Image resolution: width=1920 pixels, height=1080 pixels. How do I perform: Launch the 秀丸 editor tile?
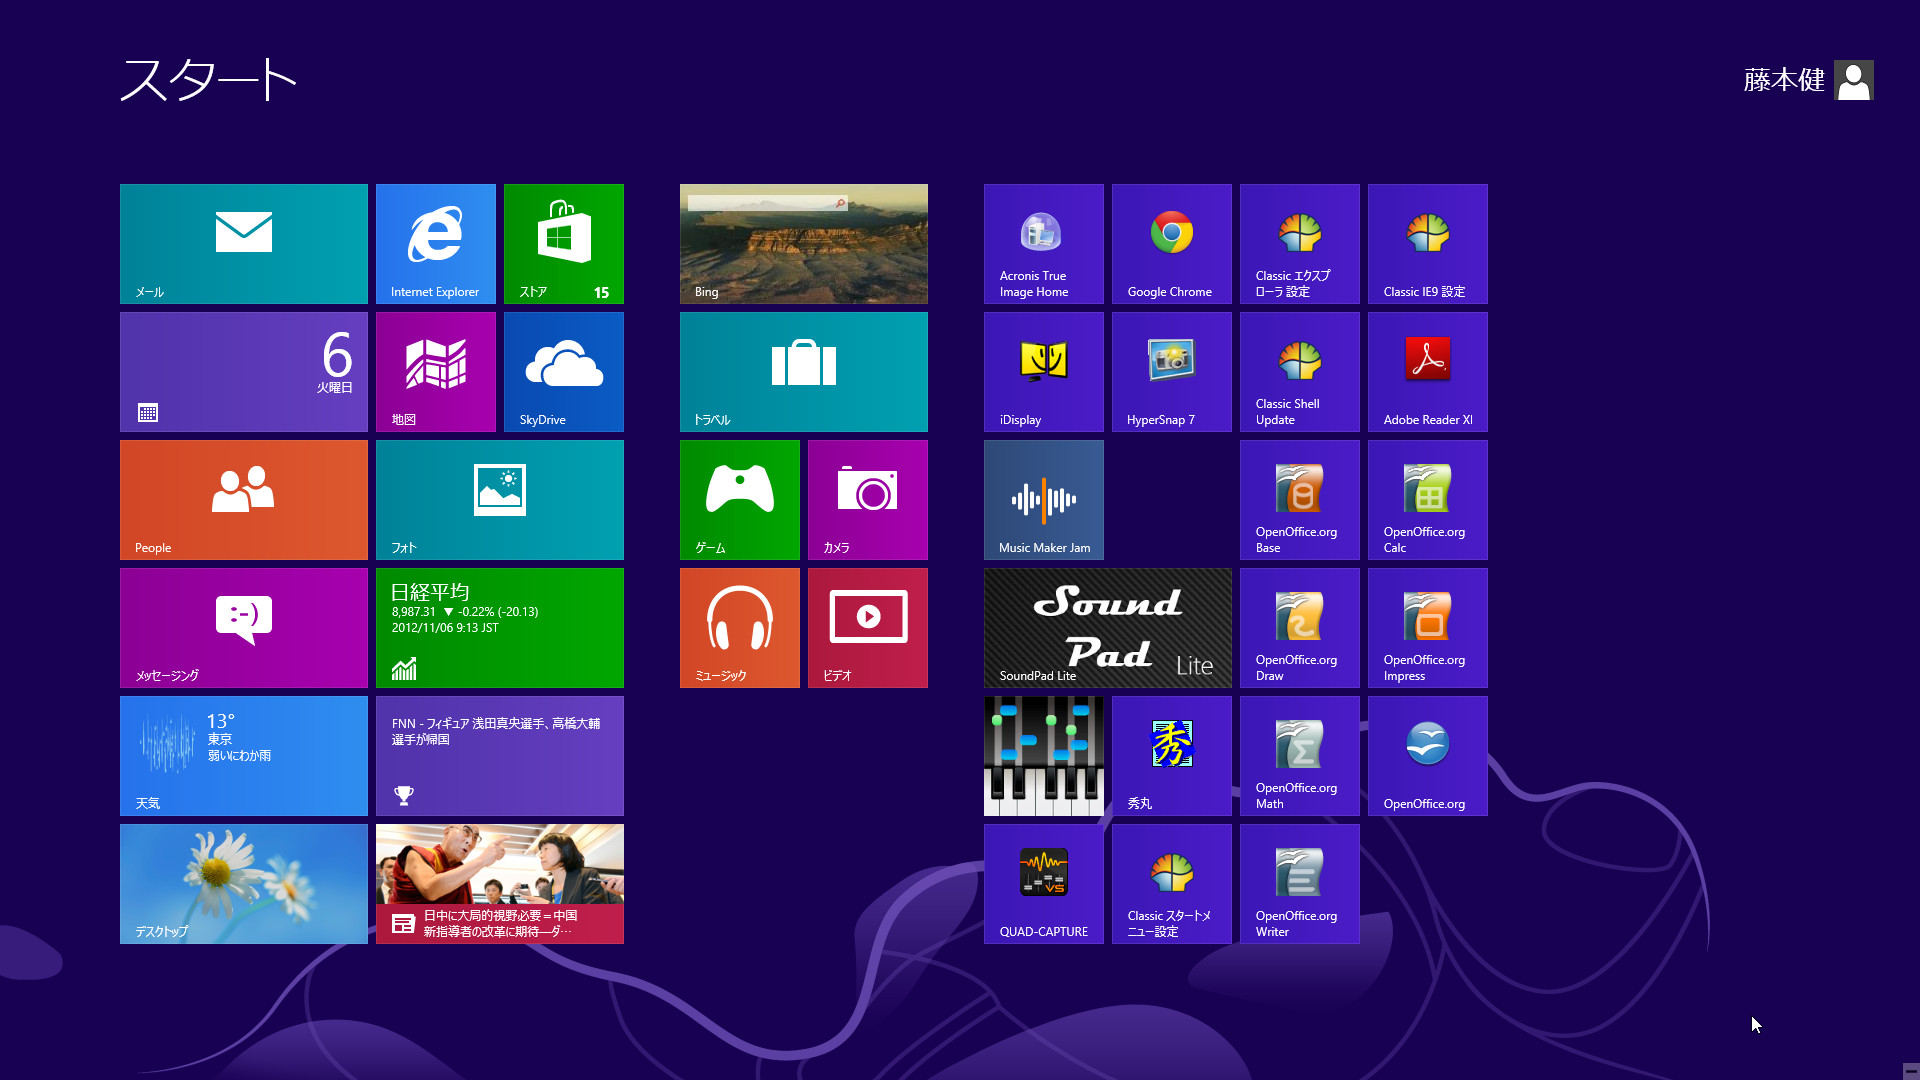[x=1172, y=756]
